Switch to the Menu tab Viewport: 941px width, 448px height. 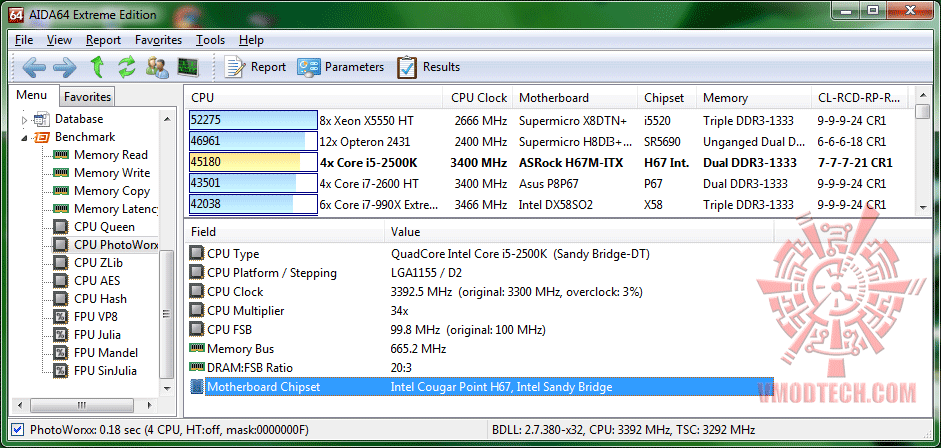pyautogui.click(x=32, y=95)
